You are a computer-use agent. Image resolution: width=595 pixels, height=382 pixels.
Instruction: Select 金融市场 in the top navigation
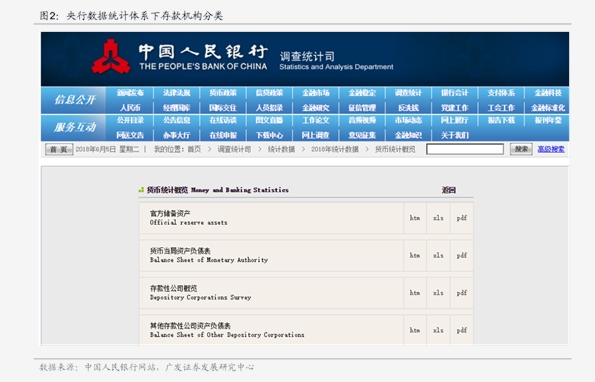pos(316,93)
